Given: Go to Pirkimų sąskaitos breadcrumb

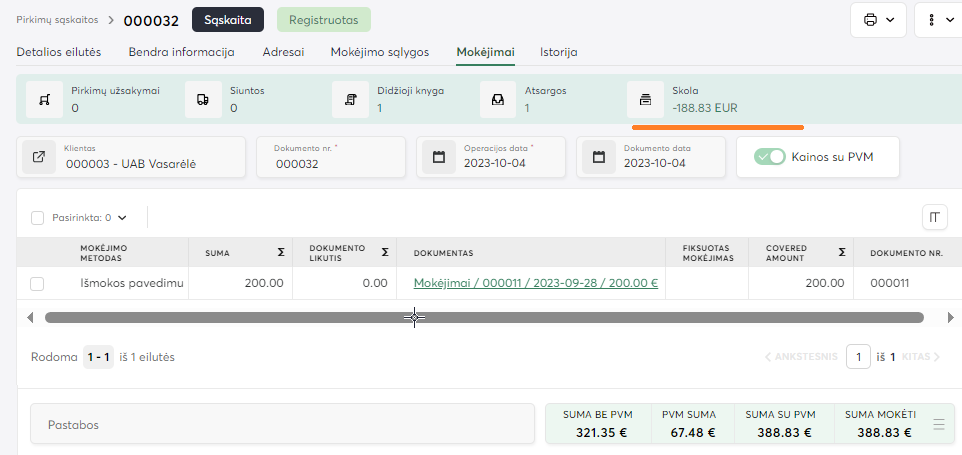Looking at the screenshot, I should click(57, 19).
